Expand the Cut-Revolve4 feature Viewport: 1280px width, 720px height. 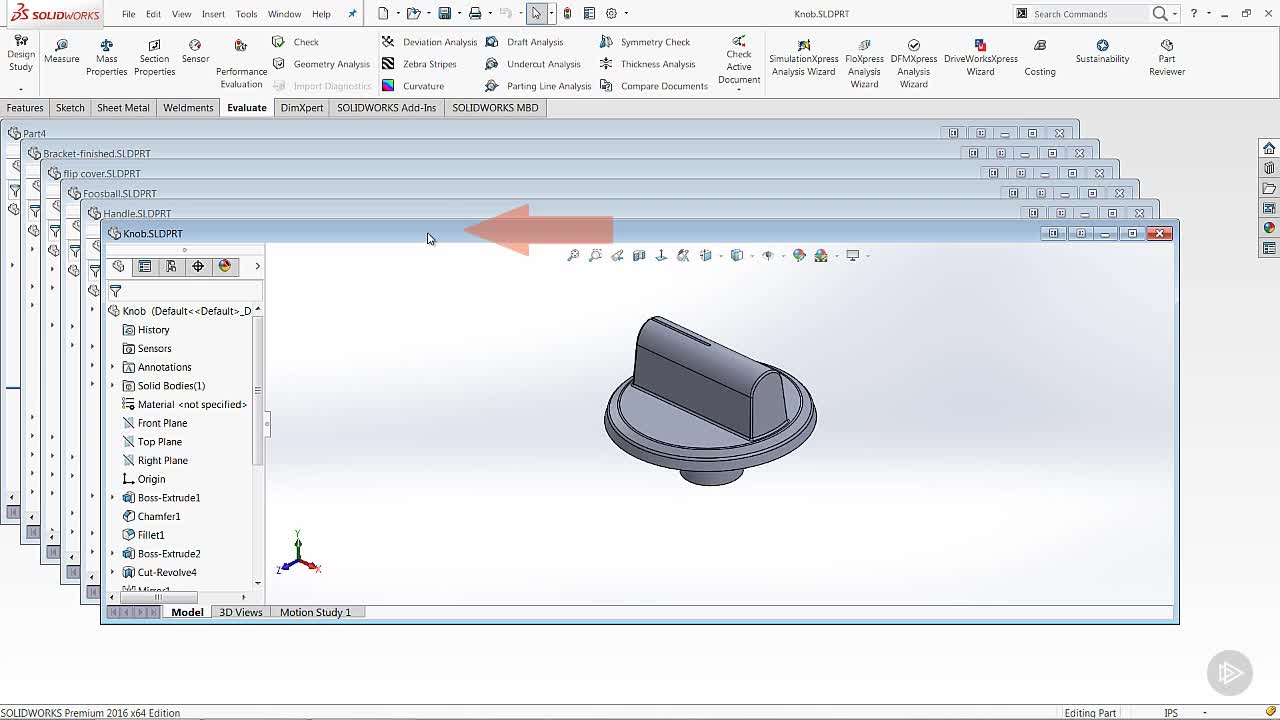[x=113, y=573]
